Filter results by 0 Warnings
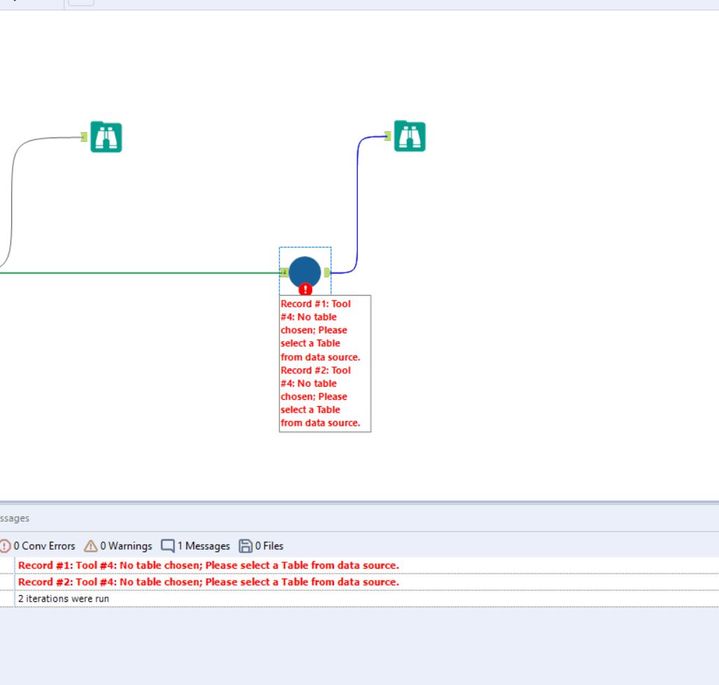719x685 pixels. (118, 546)
